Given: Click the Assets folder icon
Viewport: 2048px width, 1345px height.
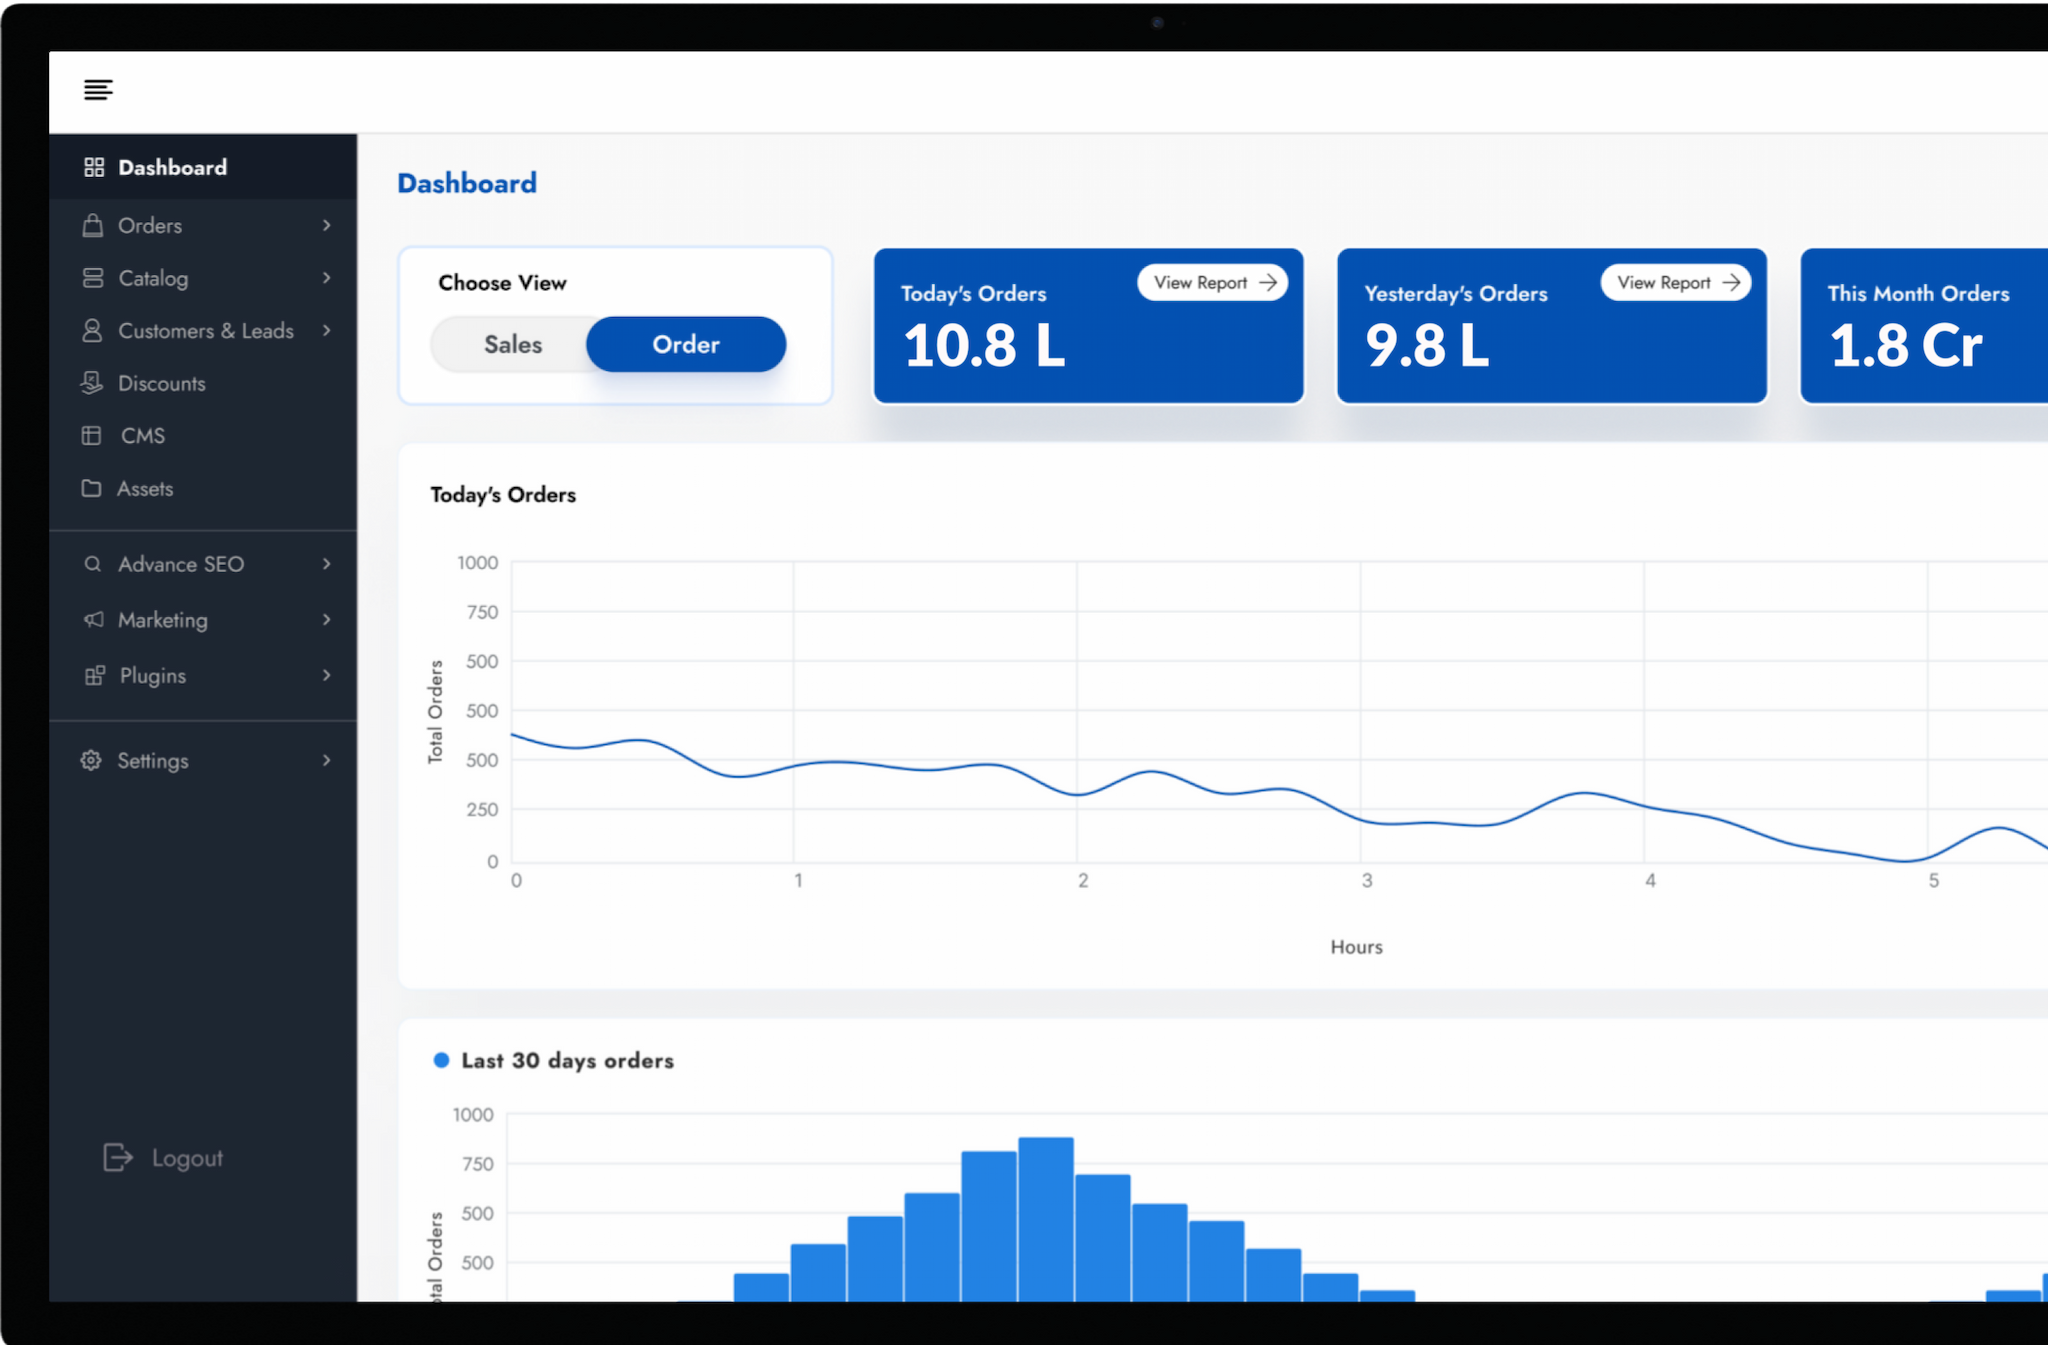Looking at the screenshot, I should coord(92,488).
